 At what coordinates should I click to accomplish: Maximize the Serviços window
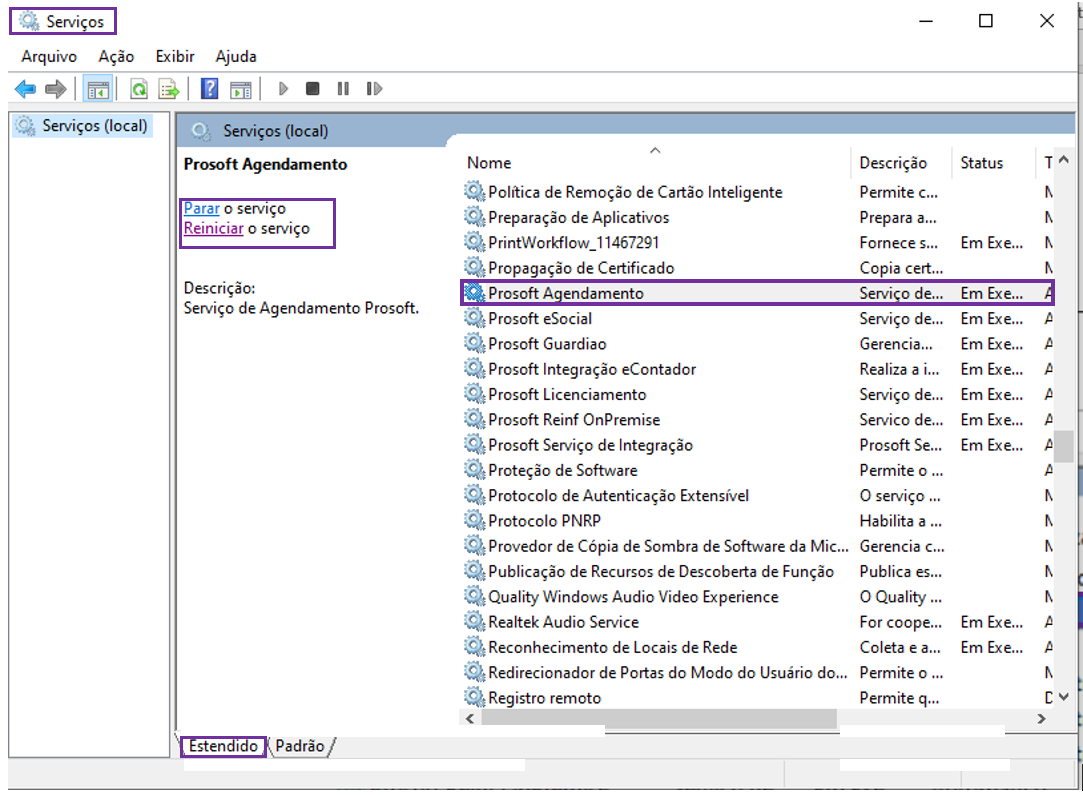click(x=986, y=21)
